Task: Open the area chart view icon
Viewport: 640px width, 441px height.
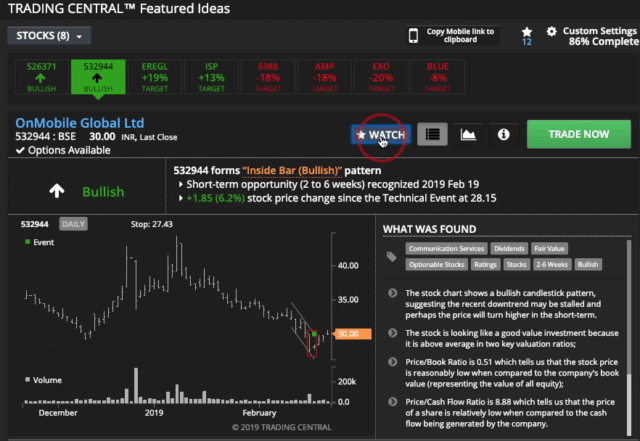Action: pos(468,134)
